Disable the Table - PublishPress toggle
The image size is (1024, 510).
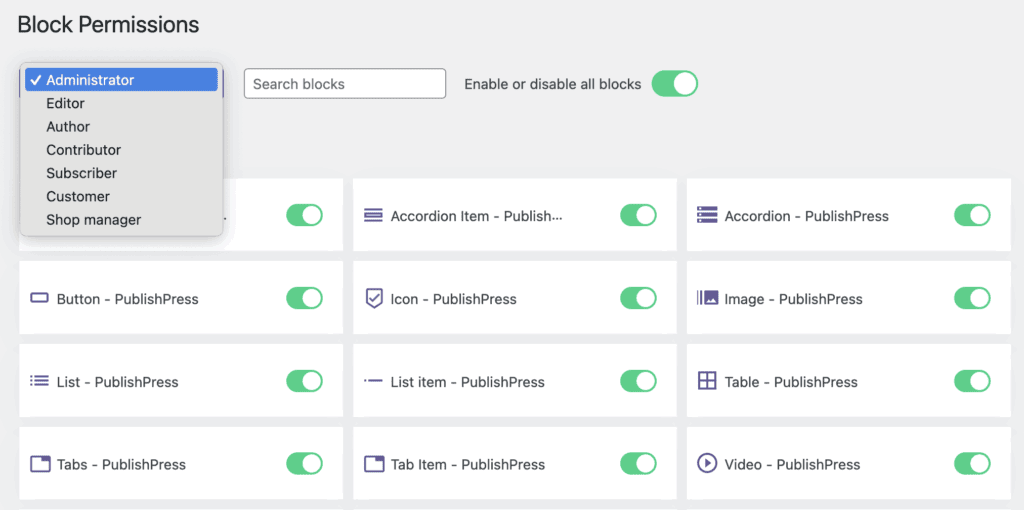pyautogui.click(x=972, y=381)
